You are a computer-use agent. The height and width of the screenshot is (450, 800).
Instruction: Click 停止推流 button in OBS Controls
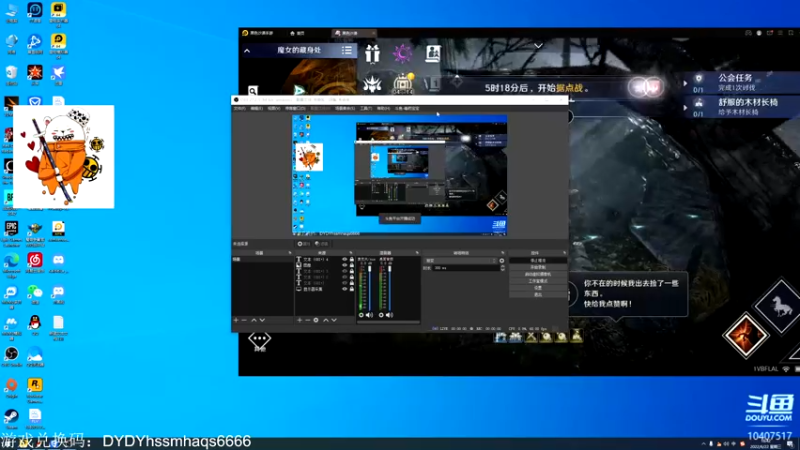(x=538, y=260)
